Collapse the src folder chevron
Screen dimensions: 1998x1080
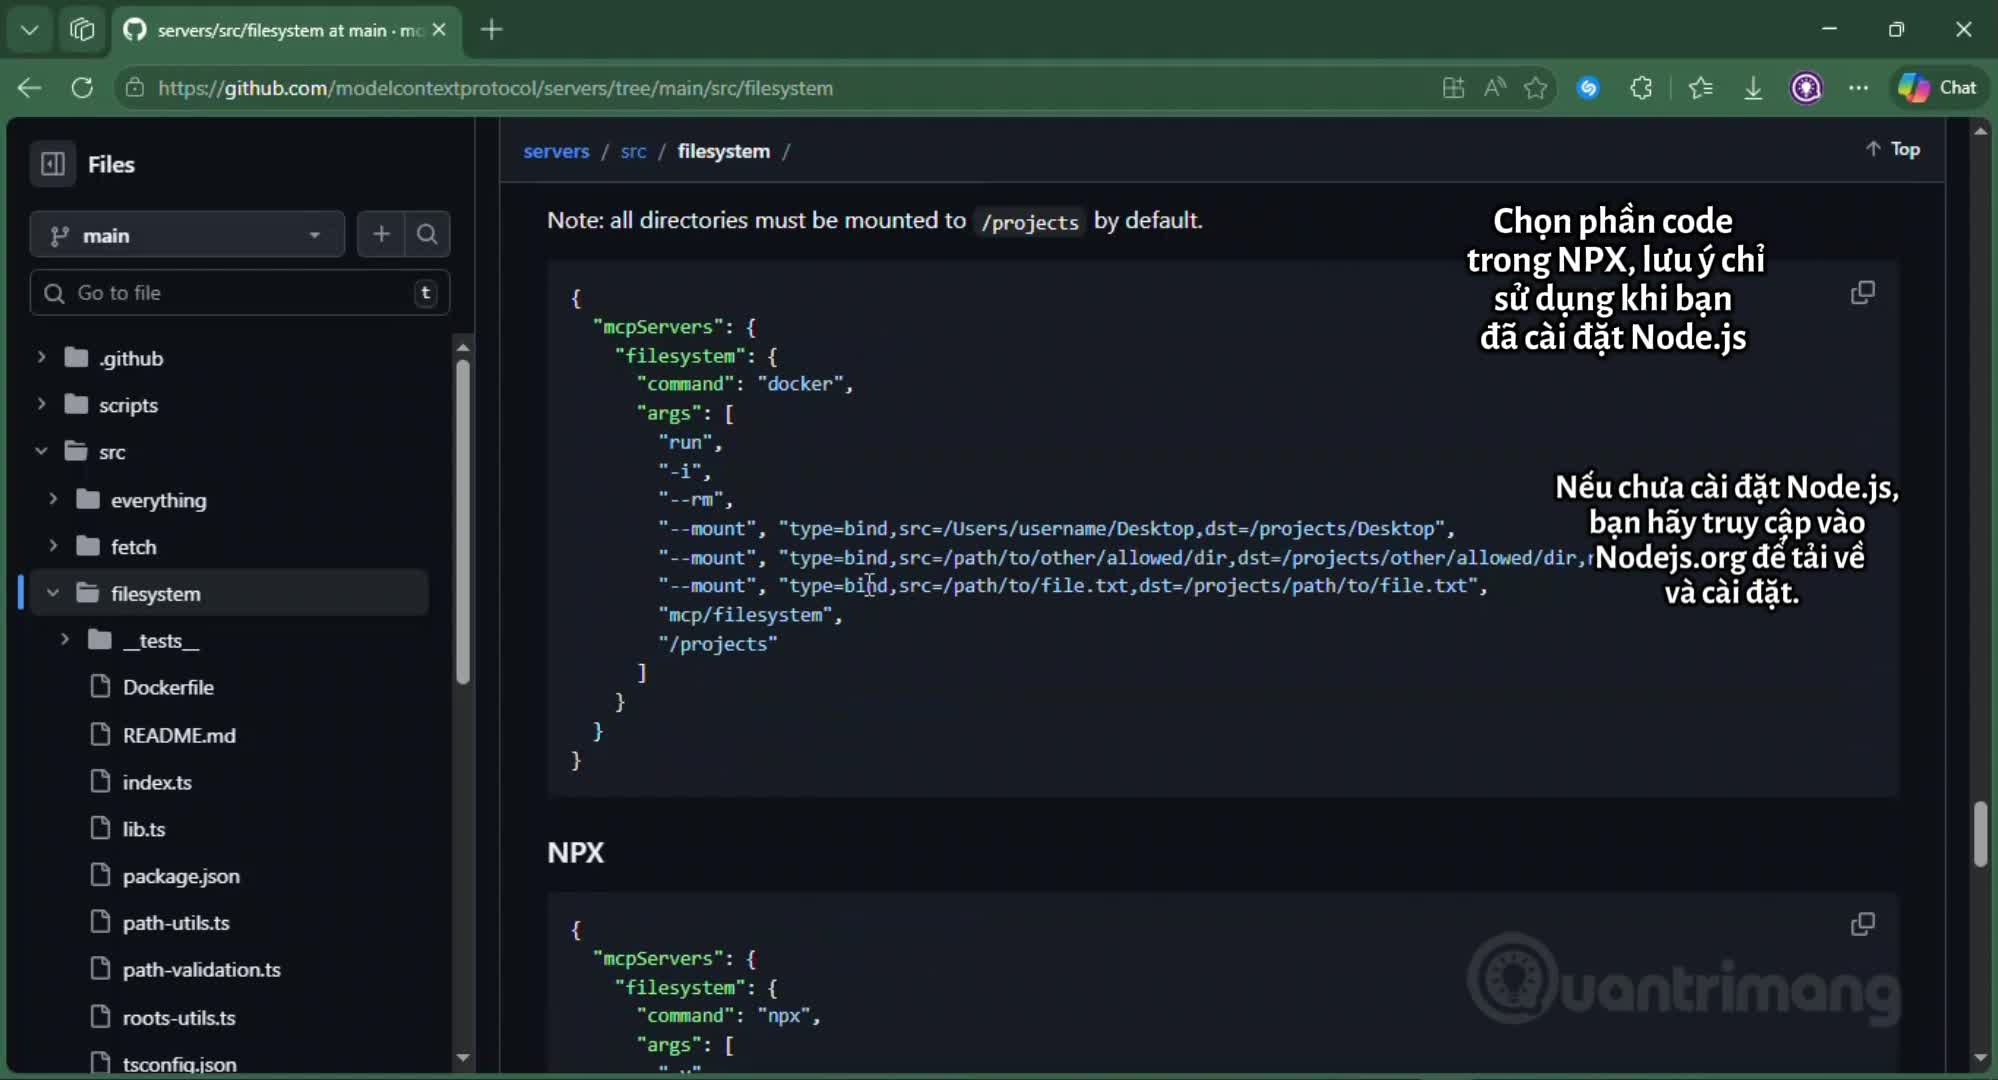click(41, 451)
